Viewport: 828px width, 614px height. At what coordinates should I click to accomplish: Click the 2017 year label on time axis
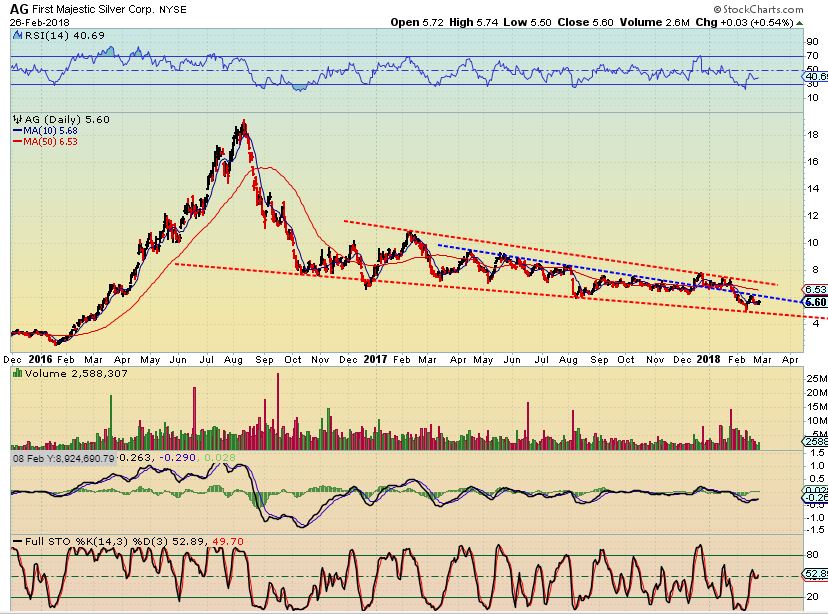(375, 359)
